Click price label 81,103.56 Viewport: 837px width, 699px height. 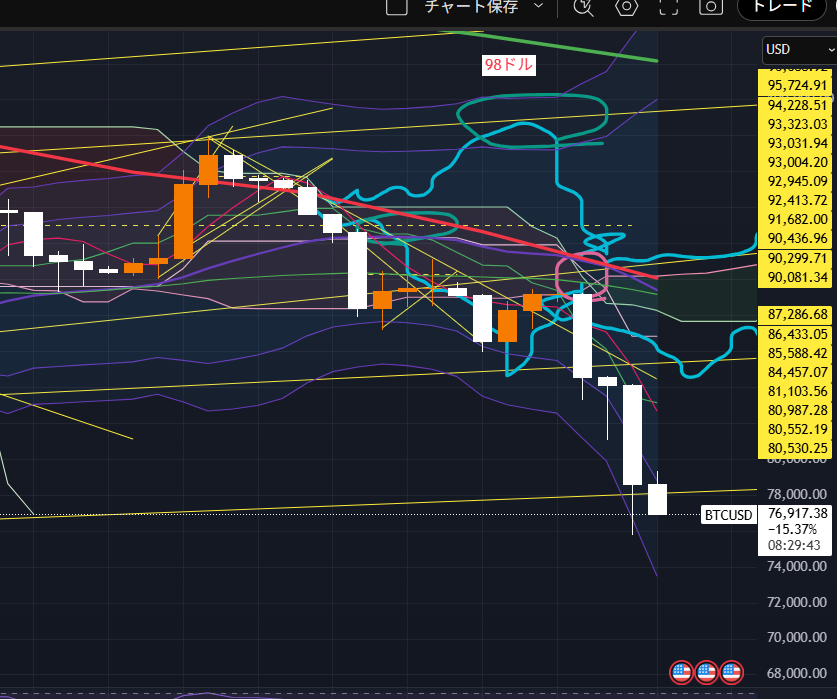tap(796, 391)
